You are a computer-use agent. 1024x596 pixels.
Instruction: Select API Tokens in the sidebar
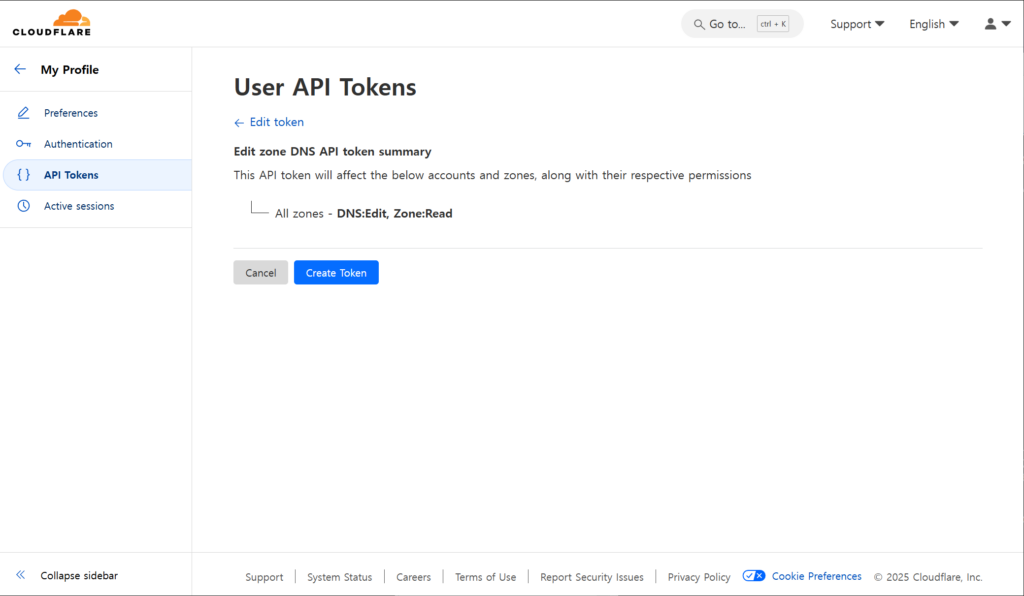71,175
